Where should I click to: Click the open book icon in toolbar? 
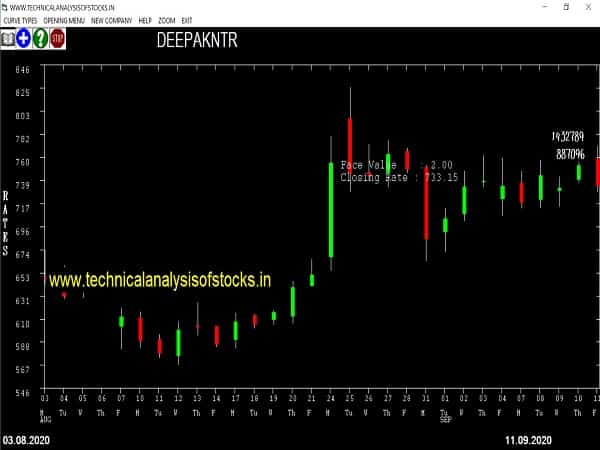coord(7,39)
